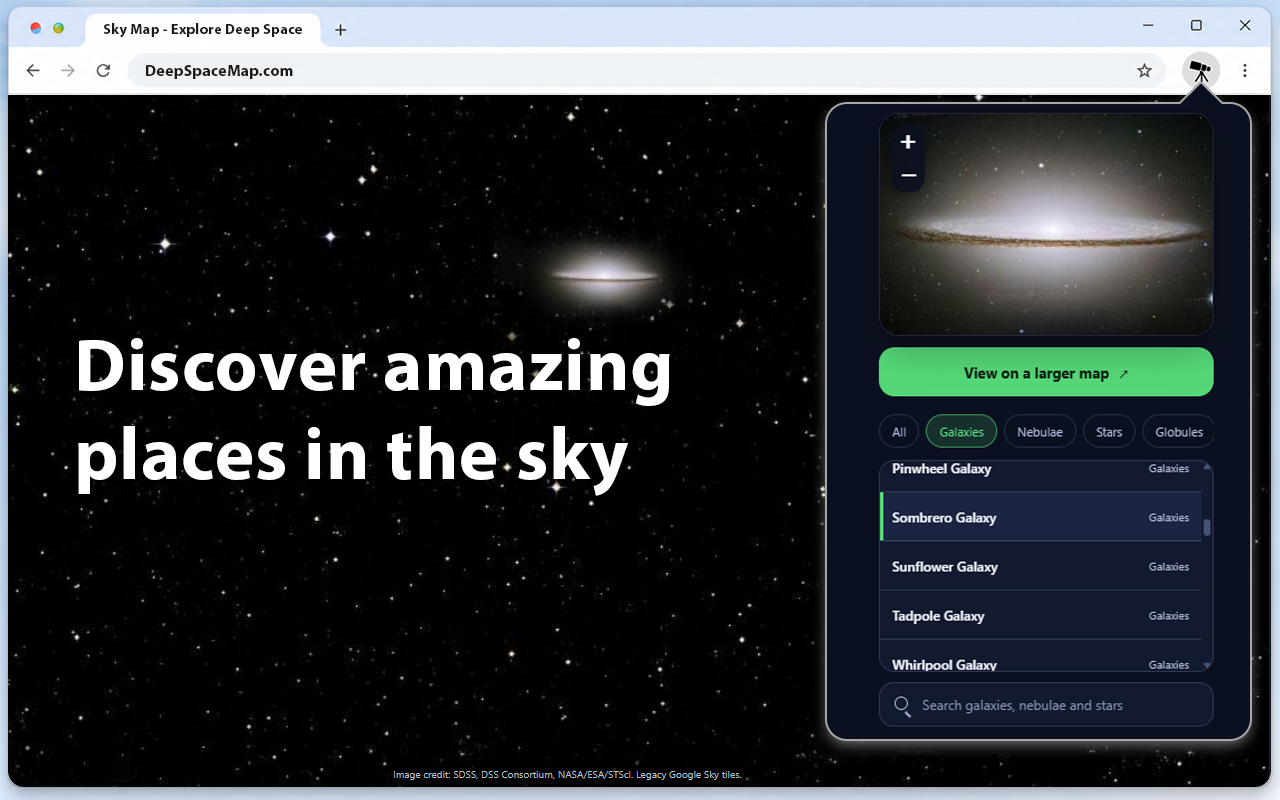Open a new tab with the plus icon
Image resolution: width=1280 pixels, height=800 pixels.
pos(340,30)
